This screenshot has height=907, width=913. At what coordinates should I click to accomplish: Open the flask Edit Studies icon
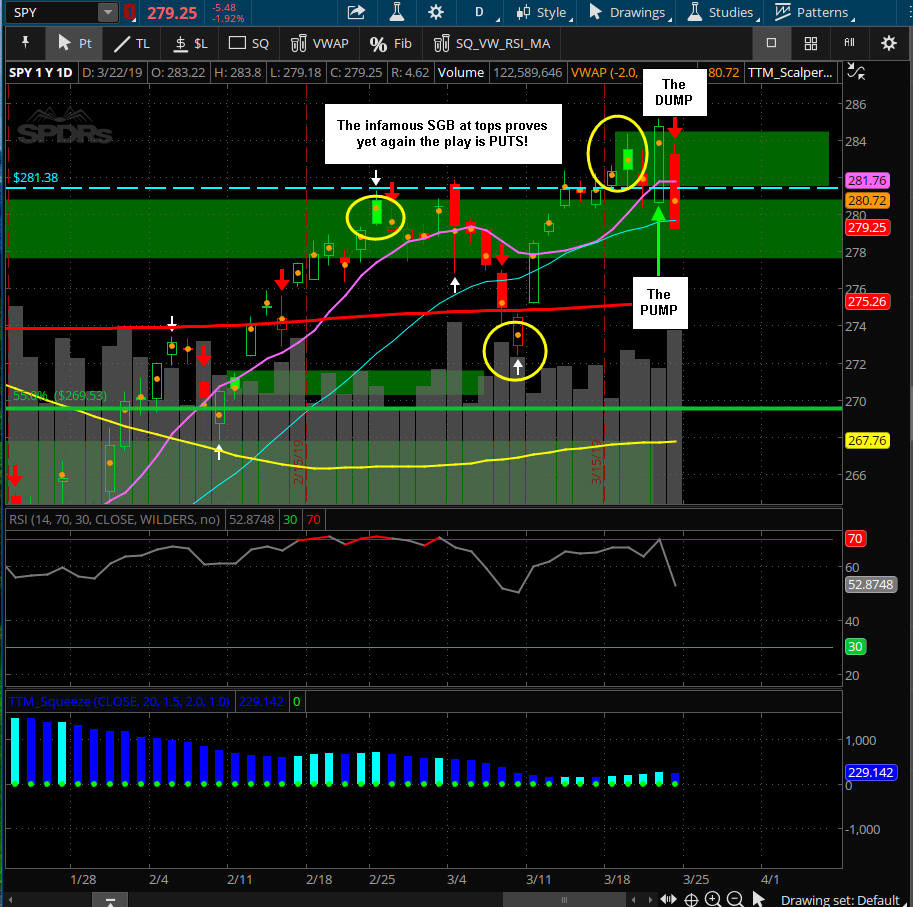395,13
